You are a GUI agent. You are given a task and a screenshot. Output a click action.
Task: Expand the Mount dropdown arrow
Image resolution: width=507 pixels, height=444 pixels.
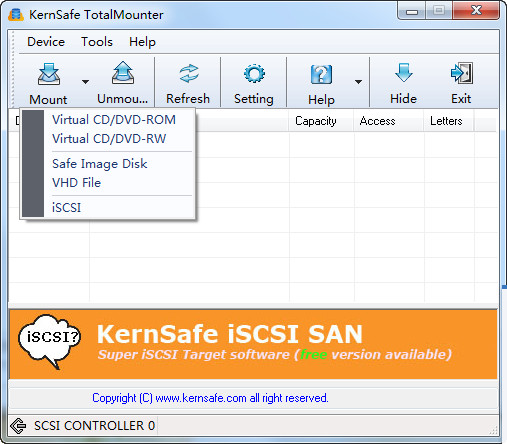(85, 82)
